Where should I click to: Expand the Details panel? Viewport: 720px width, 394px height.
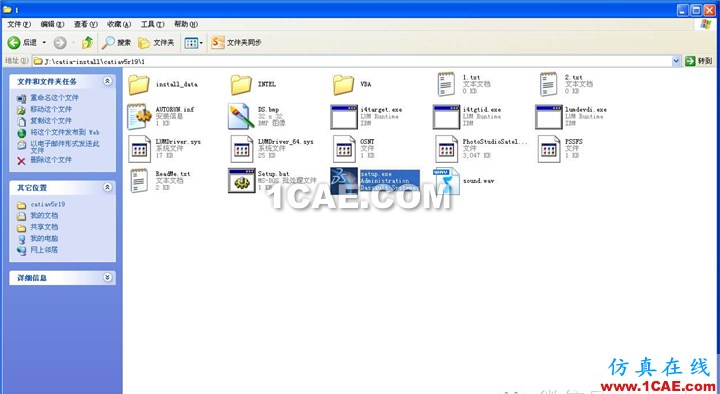(x=107, y=277)
